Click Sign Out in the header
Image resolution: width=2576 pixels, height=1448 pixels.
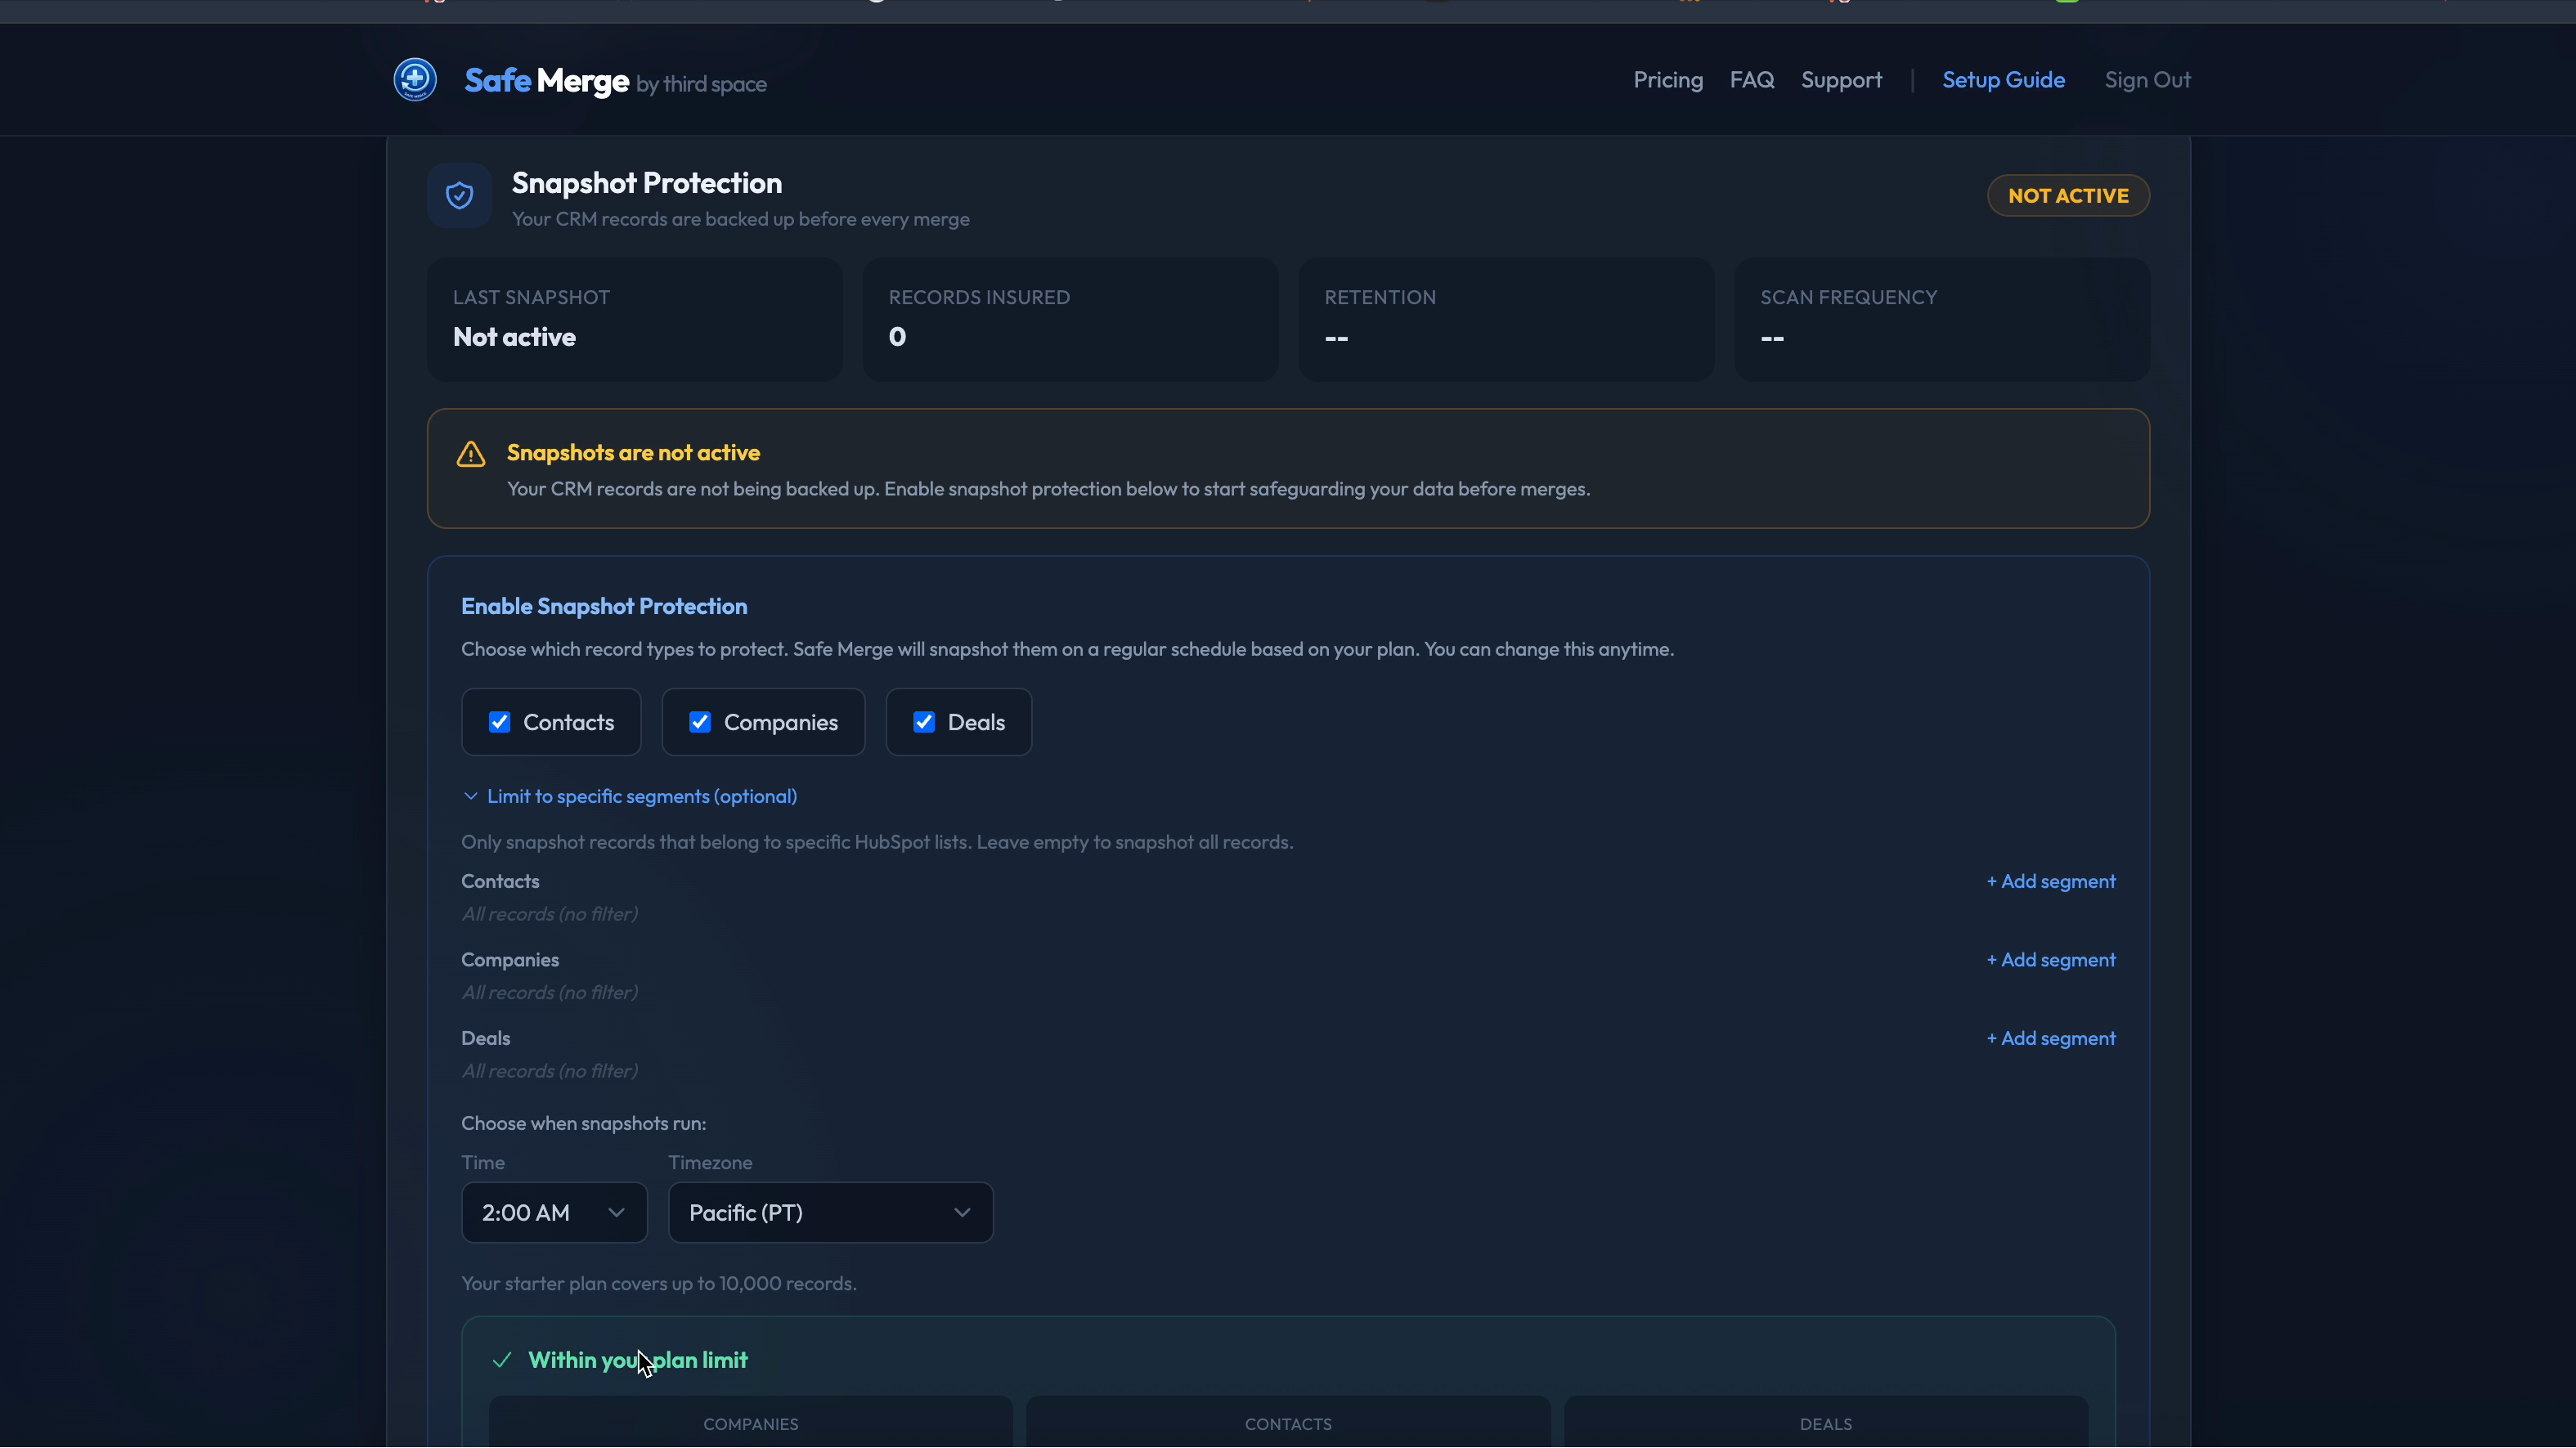(x=2148, y=79)
